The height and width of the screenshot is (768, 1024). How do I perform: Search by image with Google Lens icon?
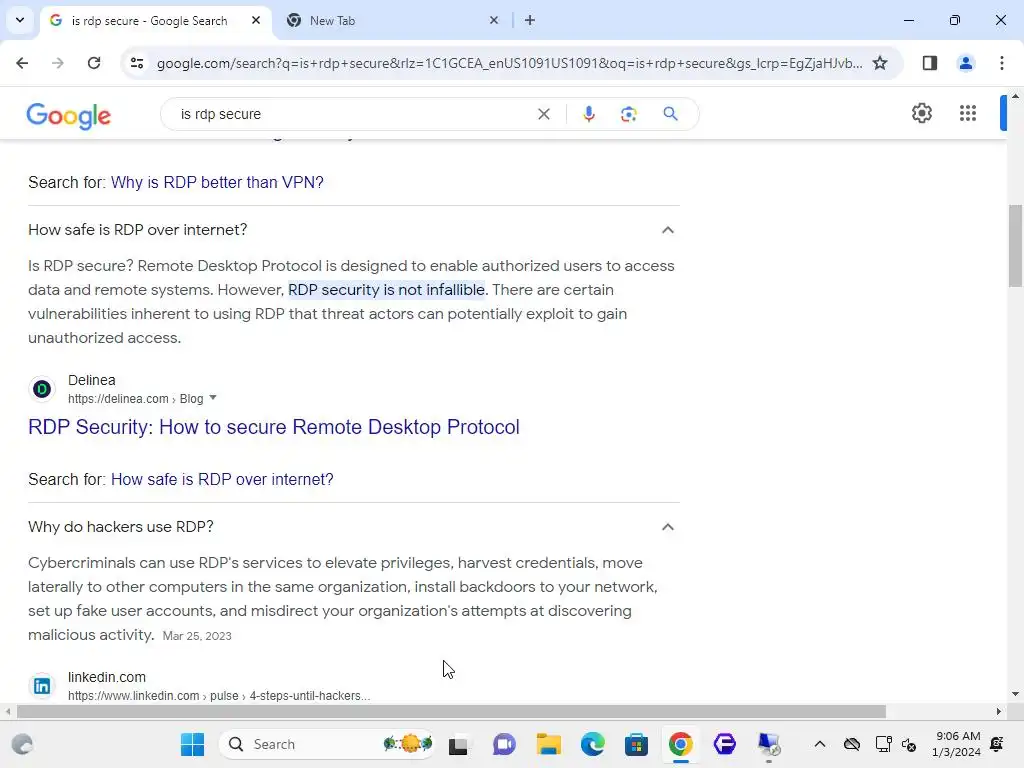point(629,114)
